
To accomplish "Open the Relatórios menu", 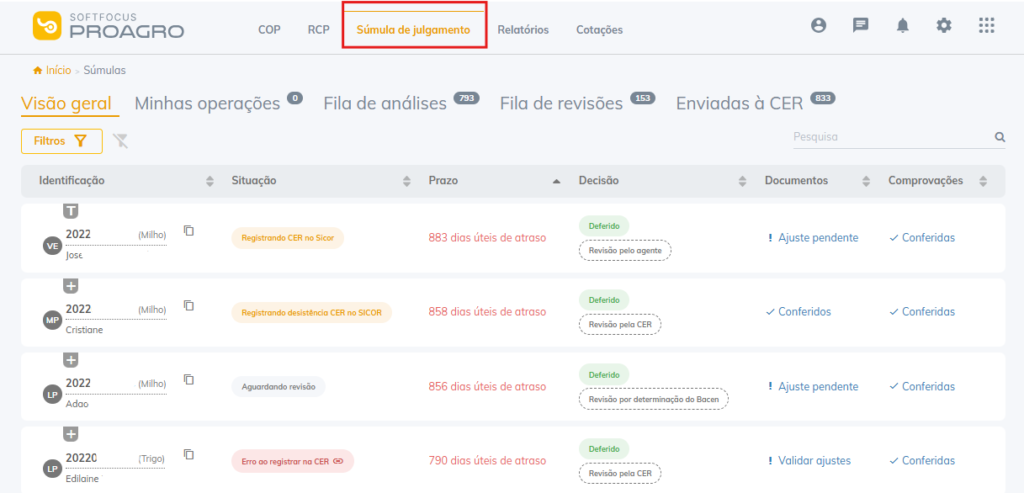I will point(523,30).
